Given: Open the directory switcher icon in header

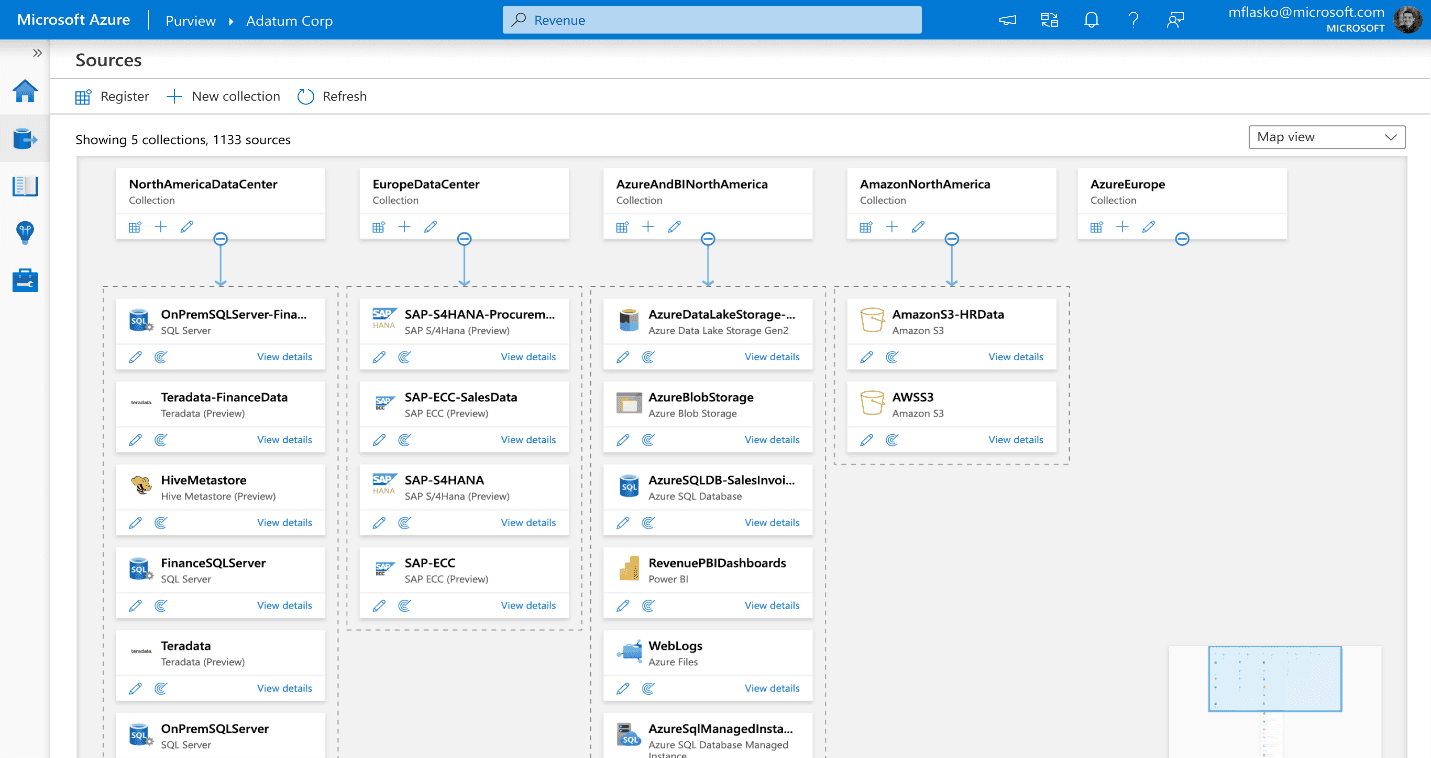Looking at the screenshot, I should pyautogui.click(x=1049, y=20).
